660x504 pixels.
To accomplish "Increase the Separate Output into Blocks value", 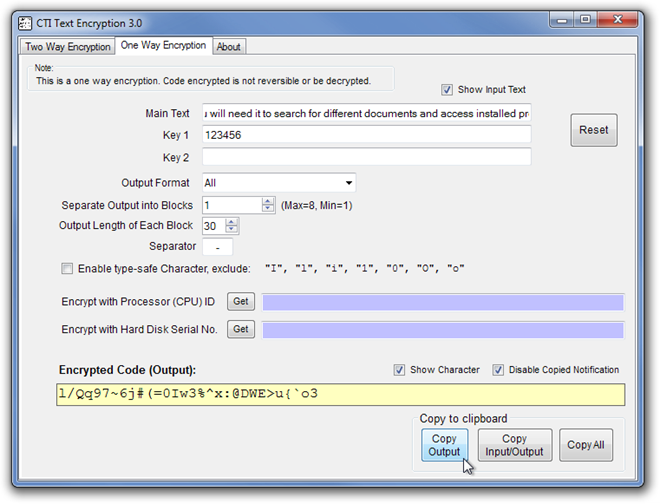I will tap(268, 201).
